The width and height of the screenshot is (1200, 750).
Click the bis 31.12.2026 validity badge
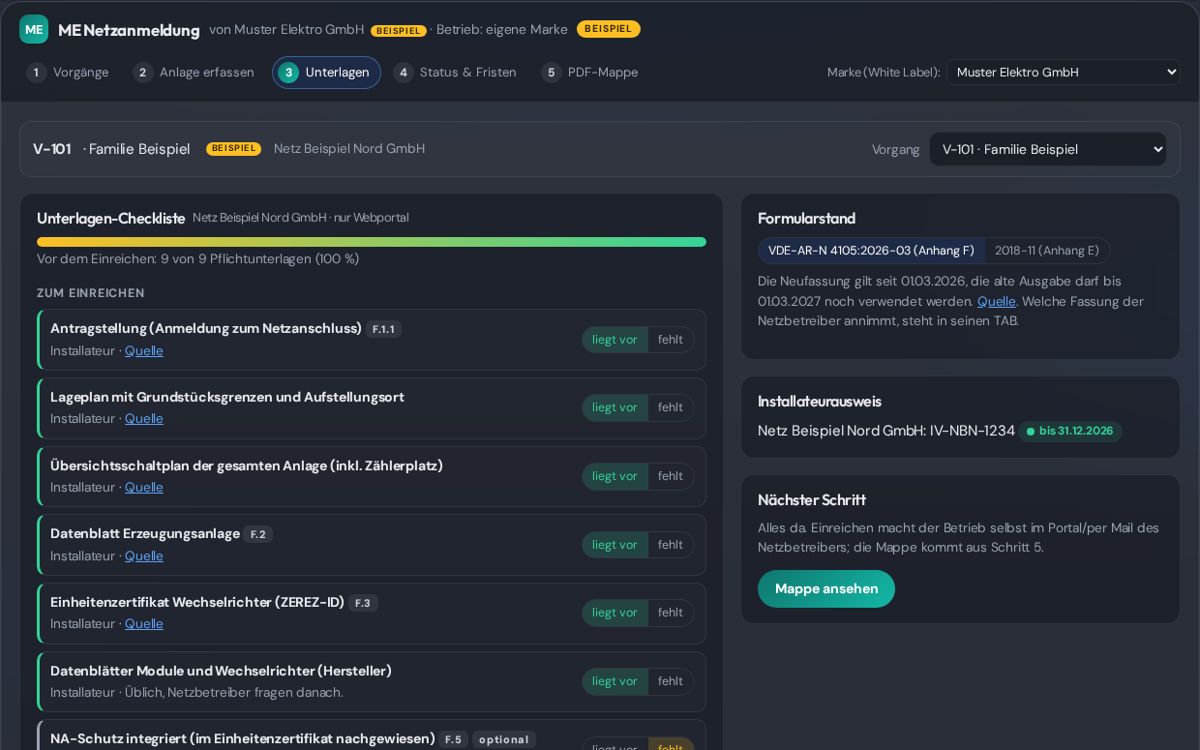coord(1070,431)
